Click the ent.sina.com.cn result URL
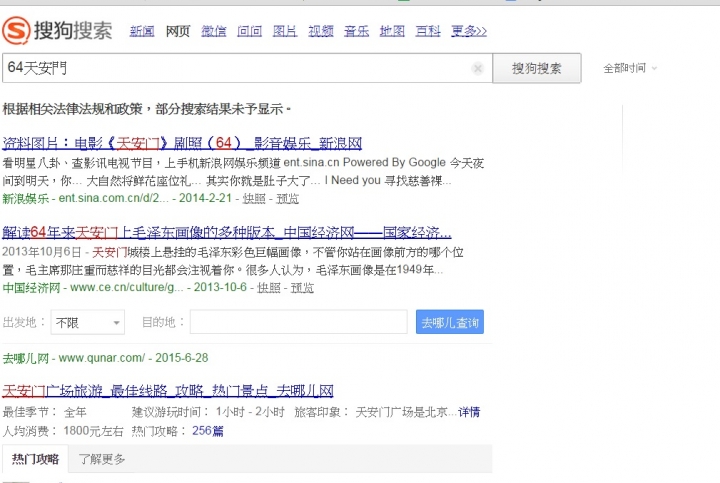The width and height of the screenshot is (720, 483). [113, 198]
